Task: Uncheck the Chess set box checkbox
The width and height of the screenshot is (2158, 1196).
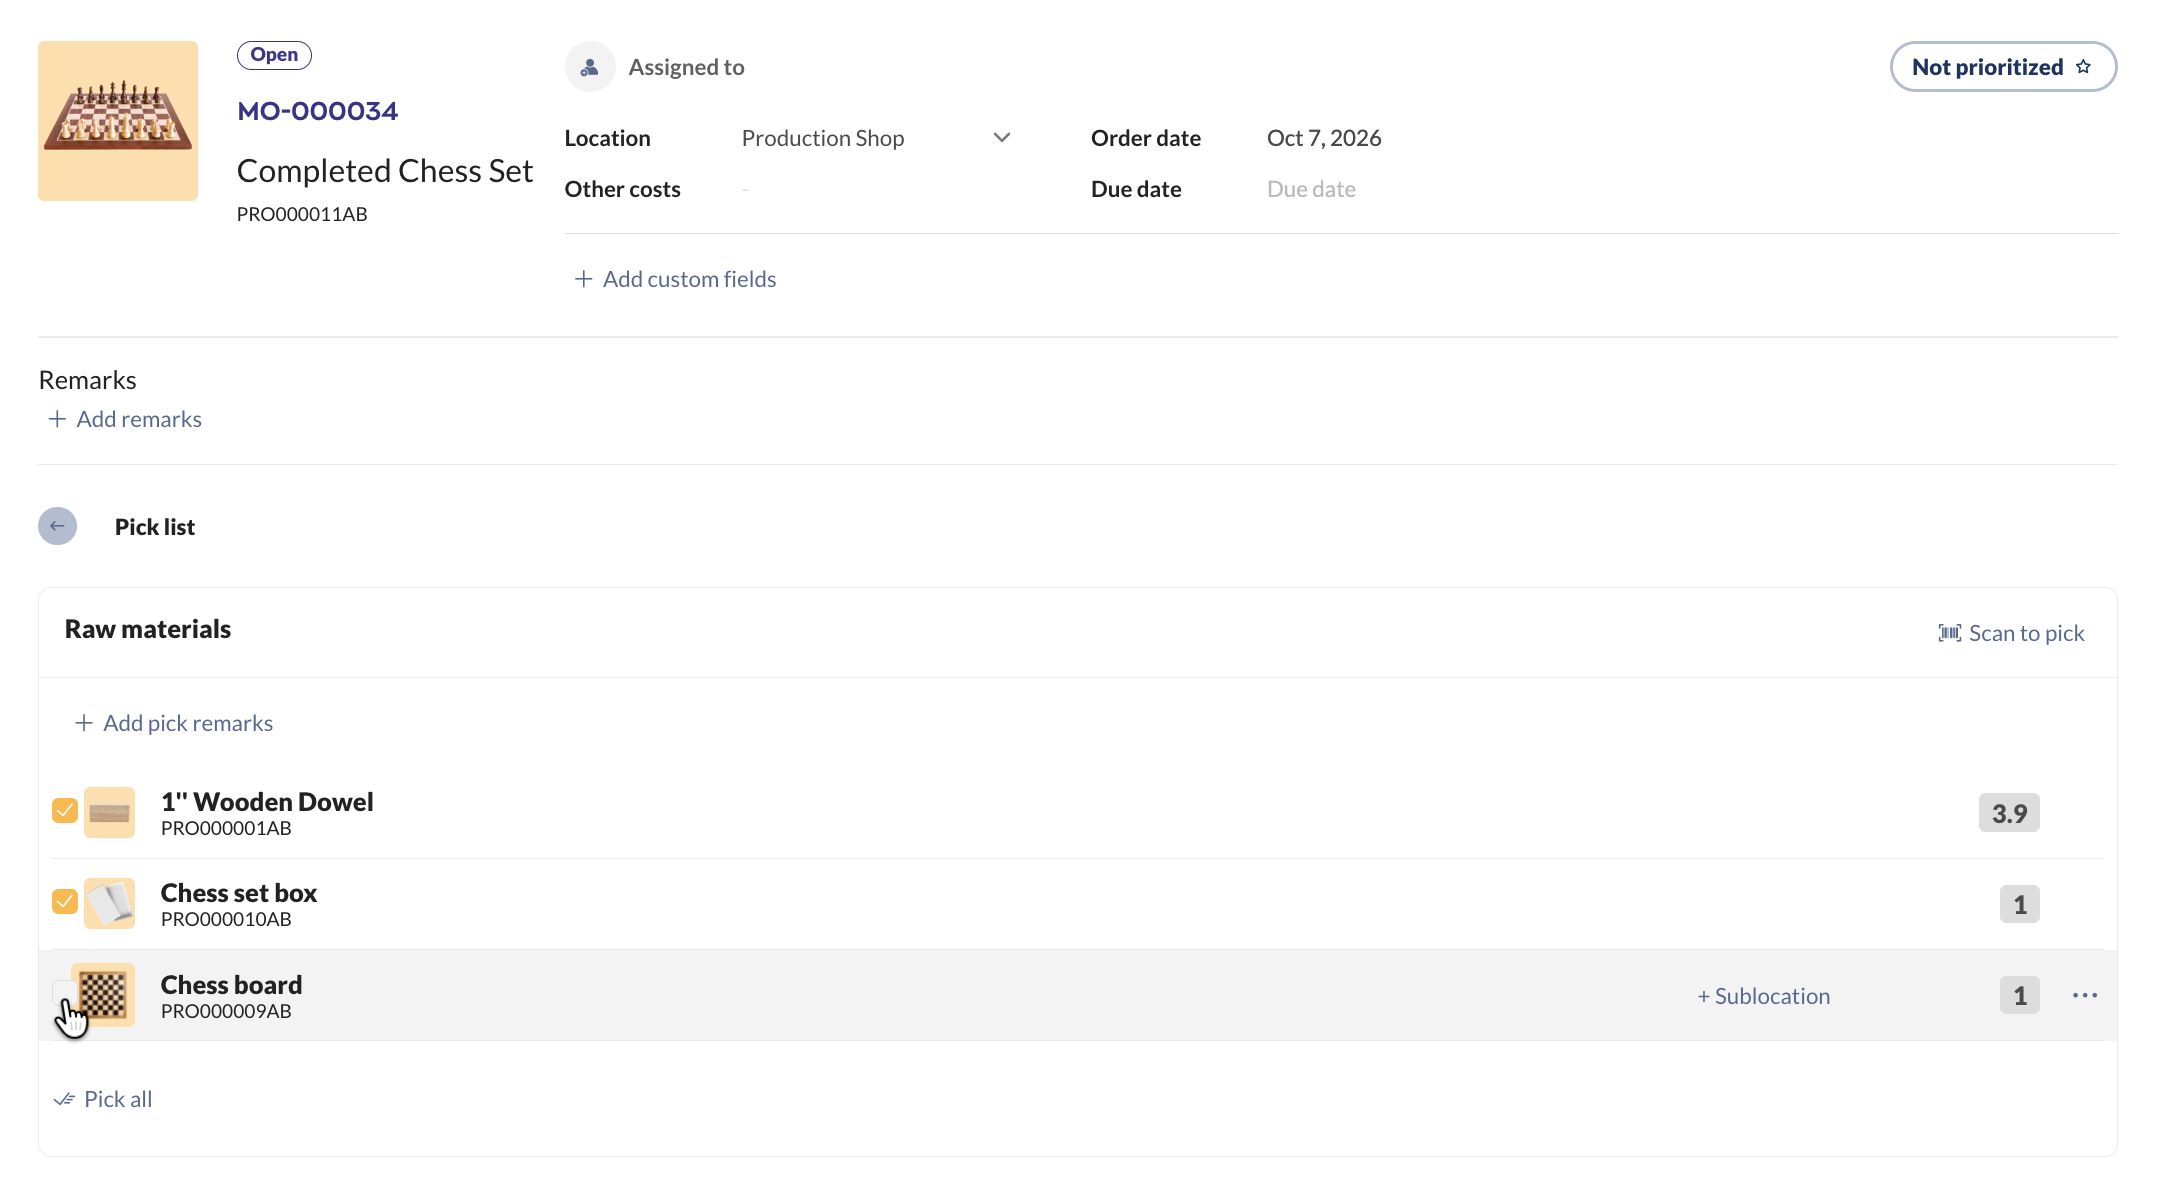Action: (x=65, y=901)
